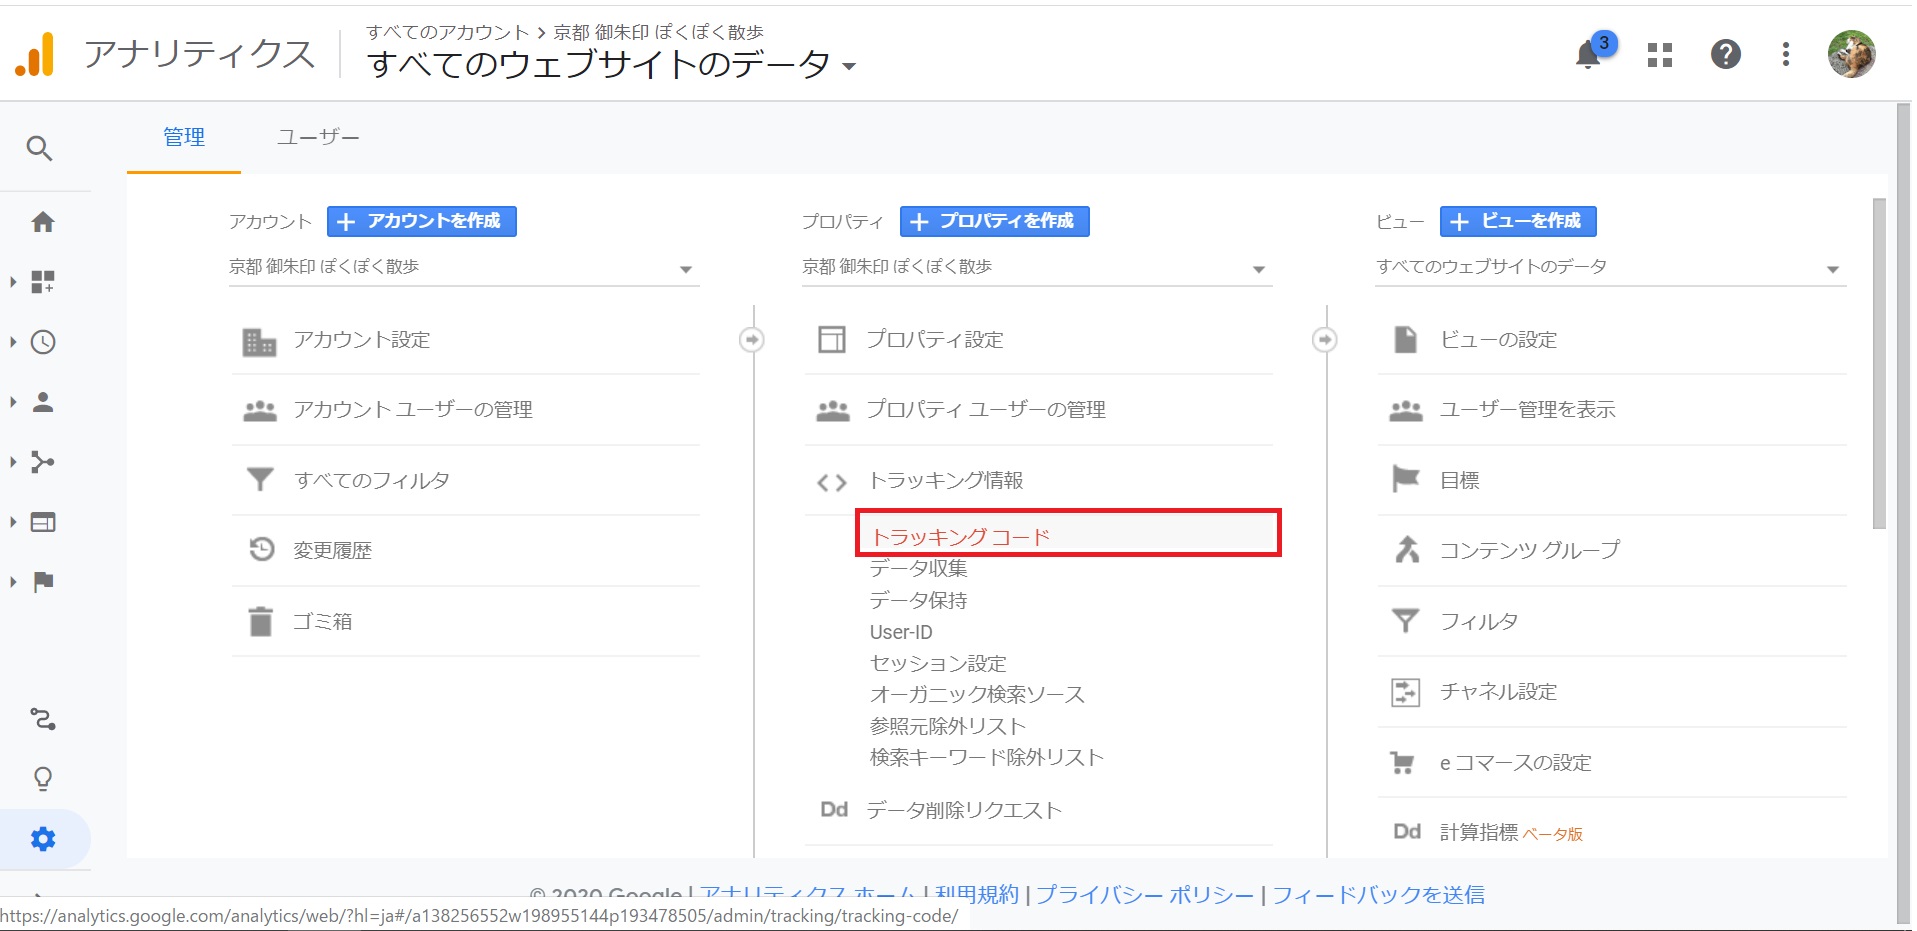Open the account profile avatar

[1852, 54]
